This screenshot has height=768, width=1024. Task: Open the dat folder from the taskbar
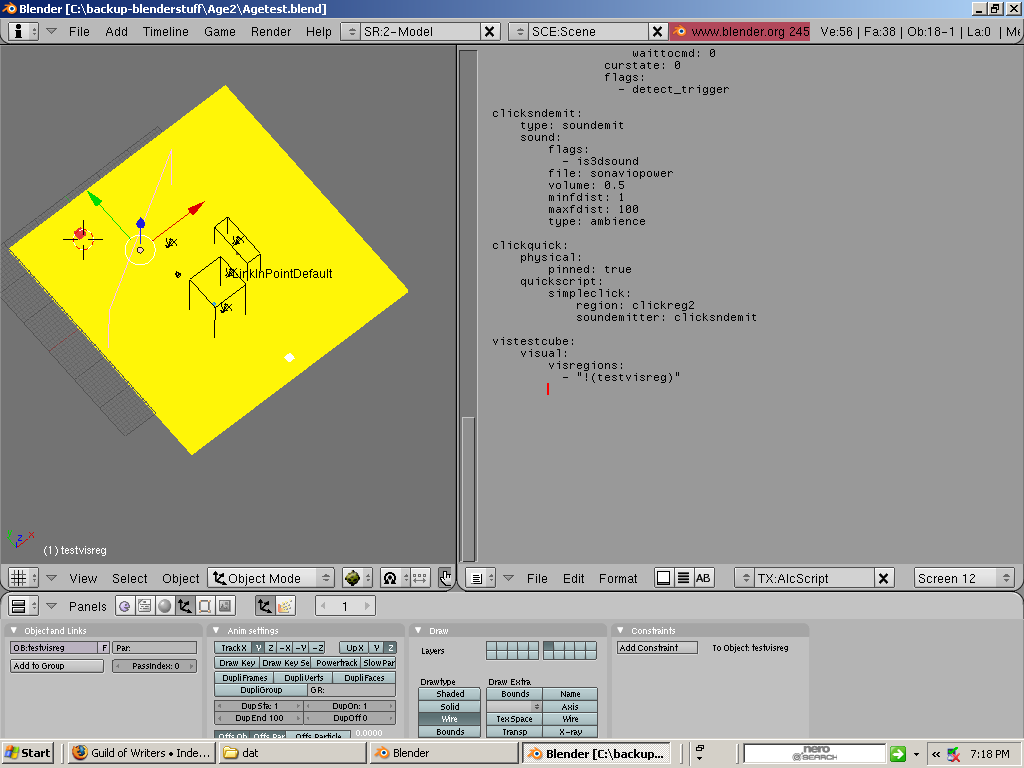pos(294,753)
